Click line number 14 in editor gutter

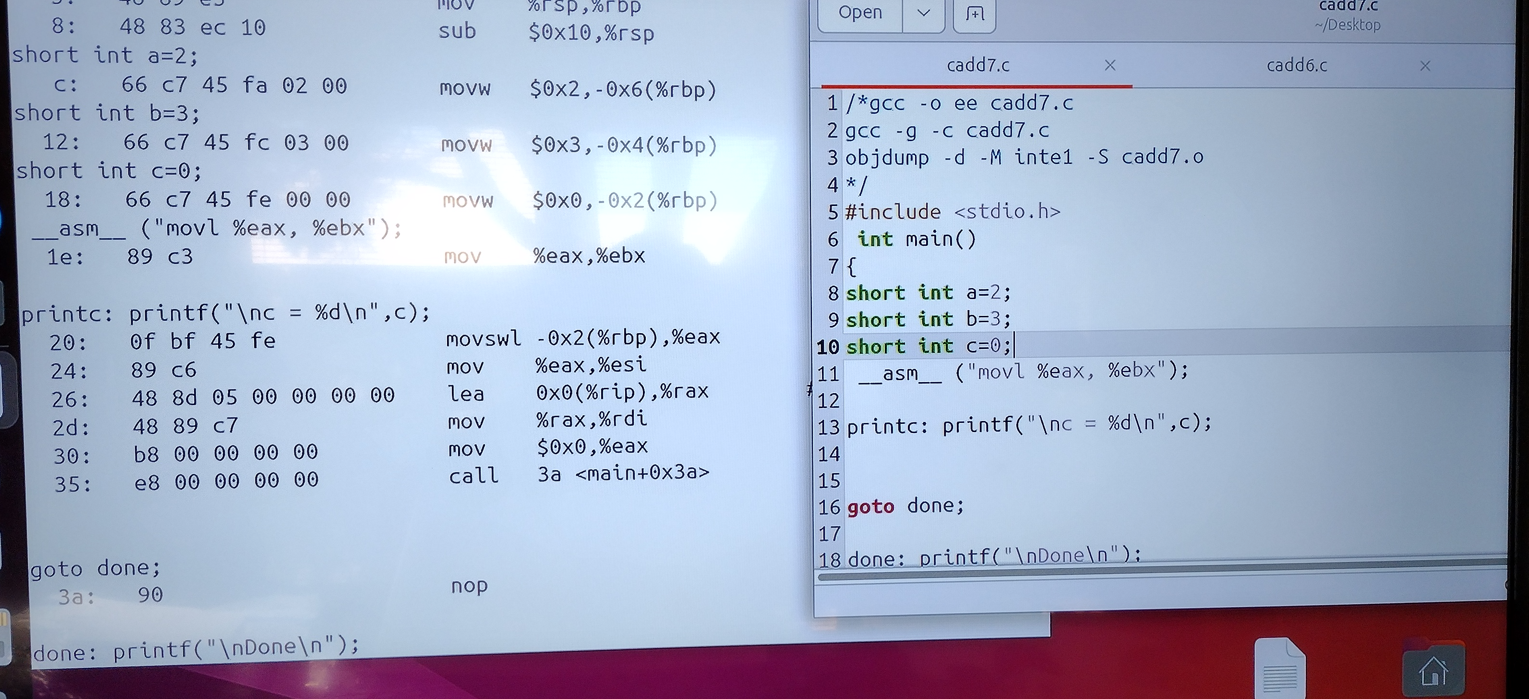tap(829, 454)
